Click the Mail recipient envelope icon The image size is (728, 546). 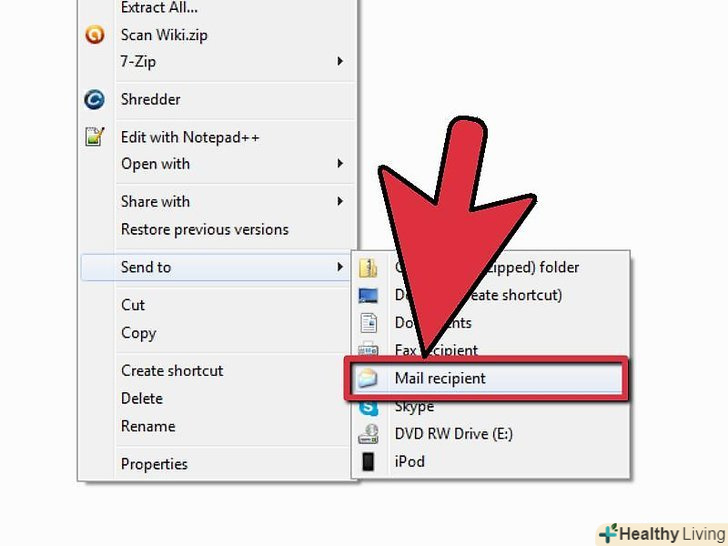point(368,378)
